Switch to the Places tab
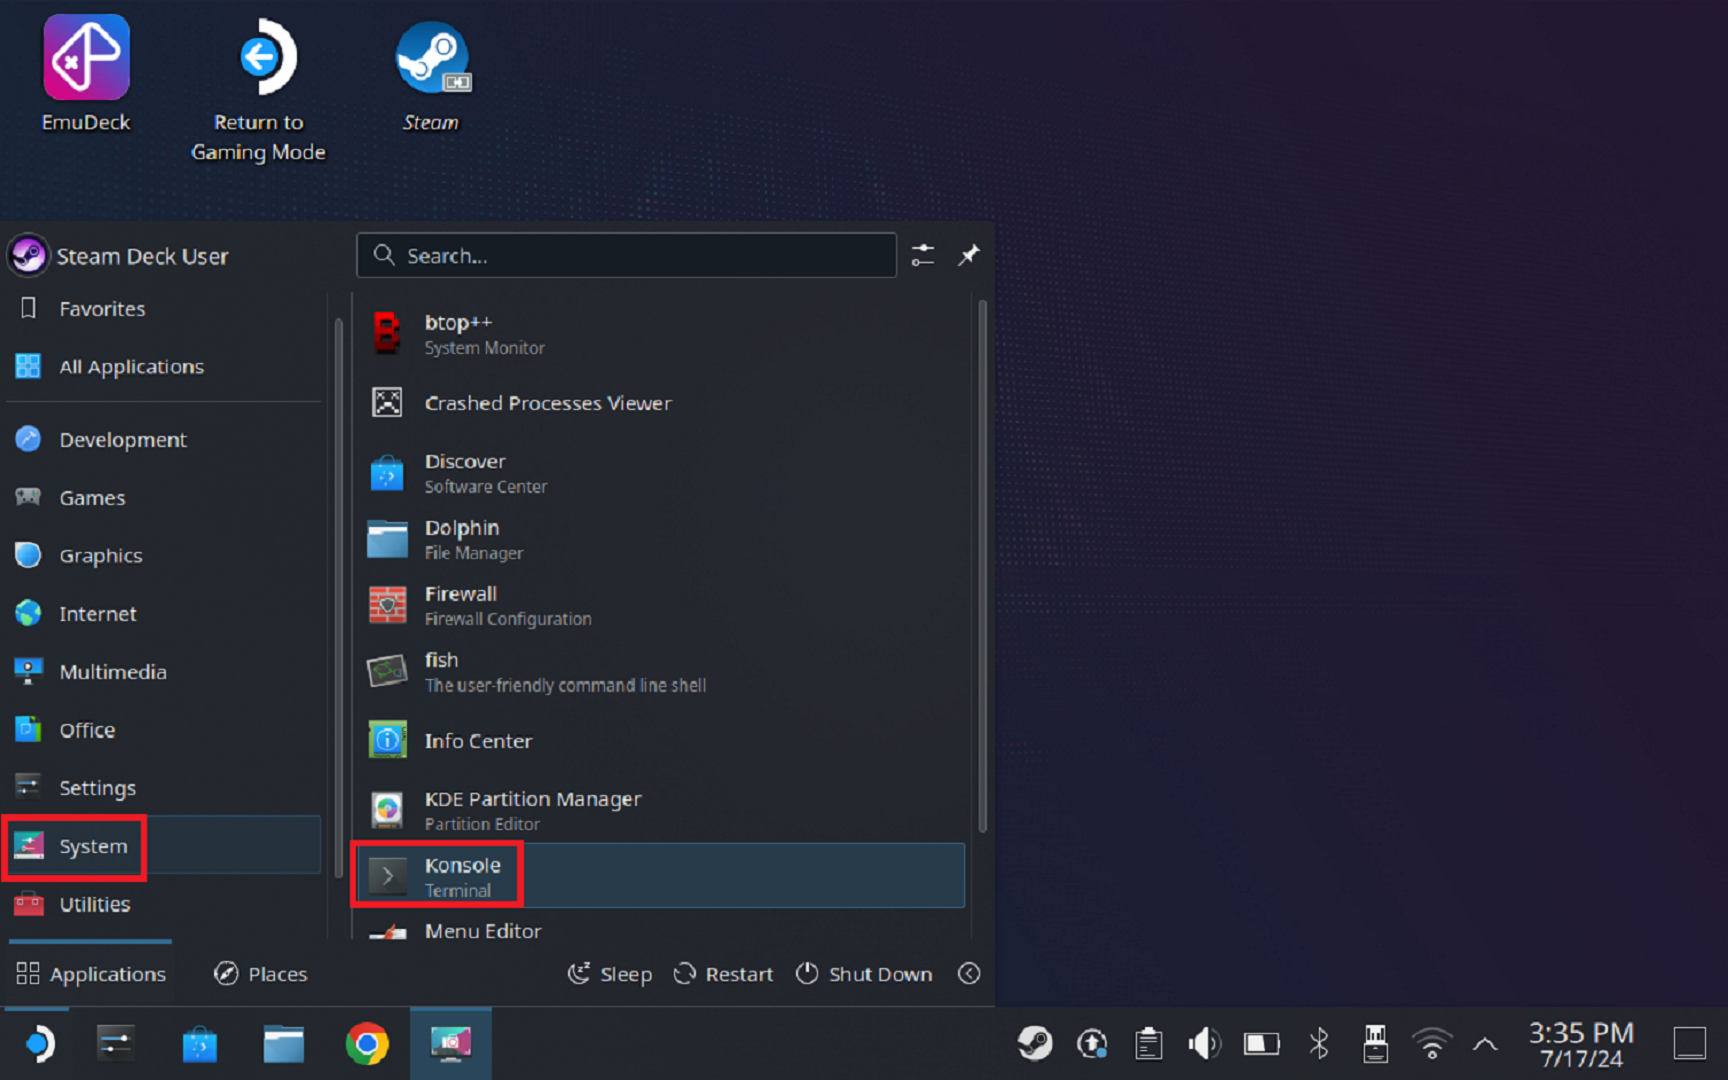 [x=261, y=974]
